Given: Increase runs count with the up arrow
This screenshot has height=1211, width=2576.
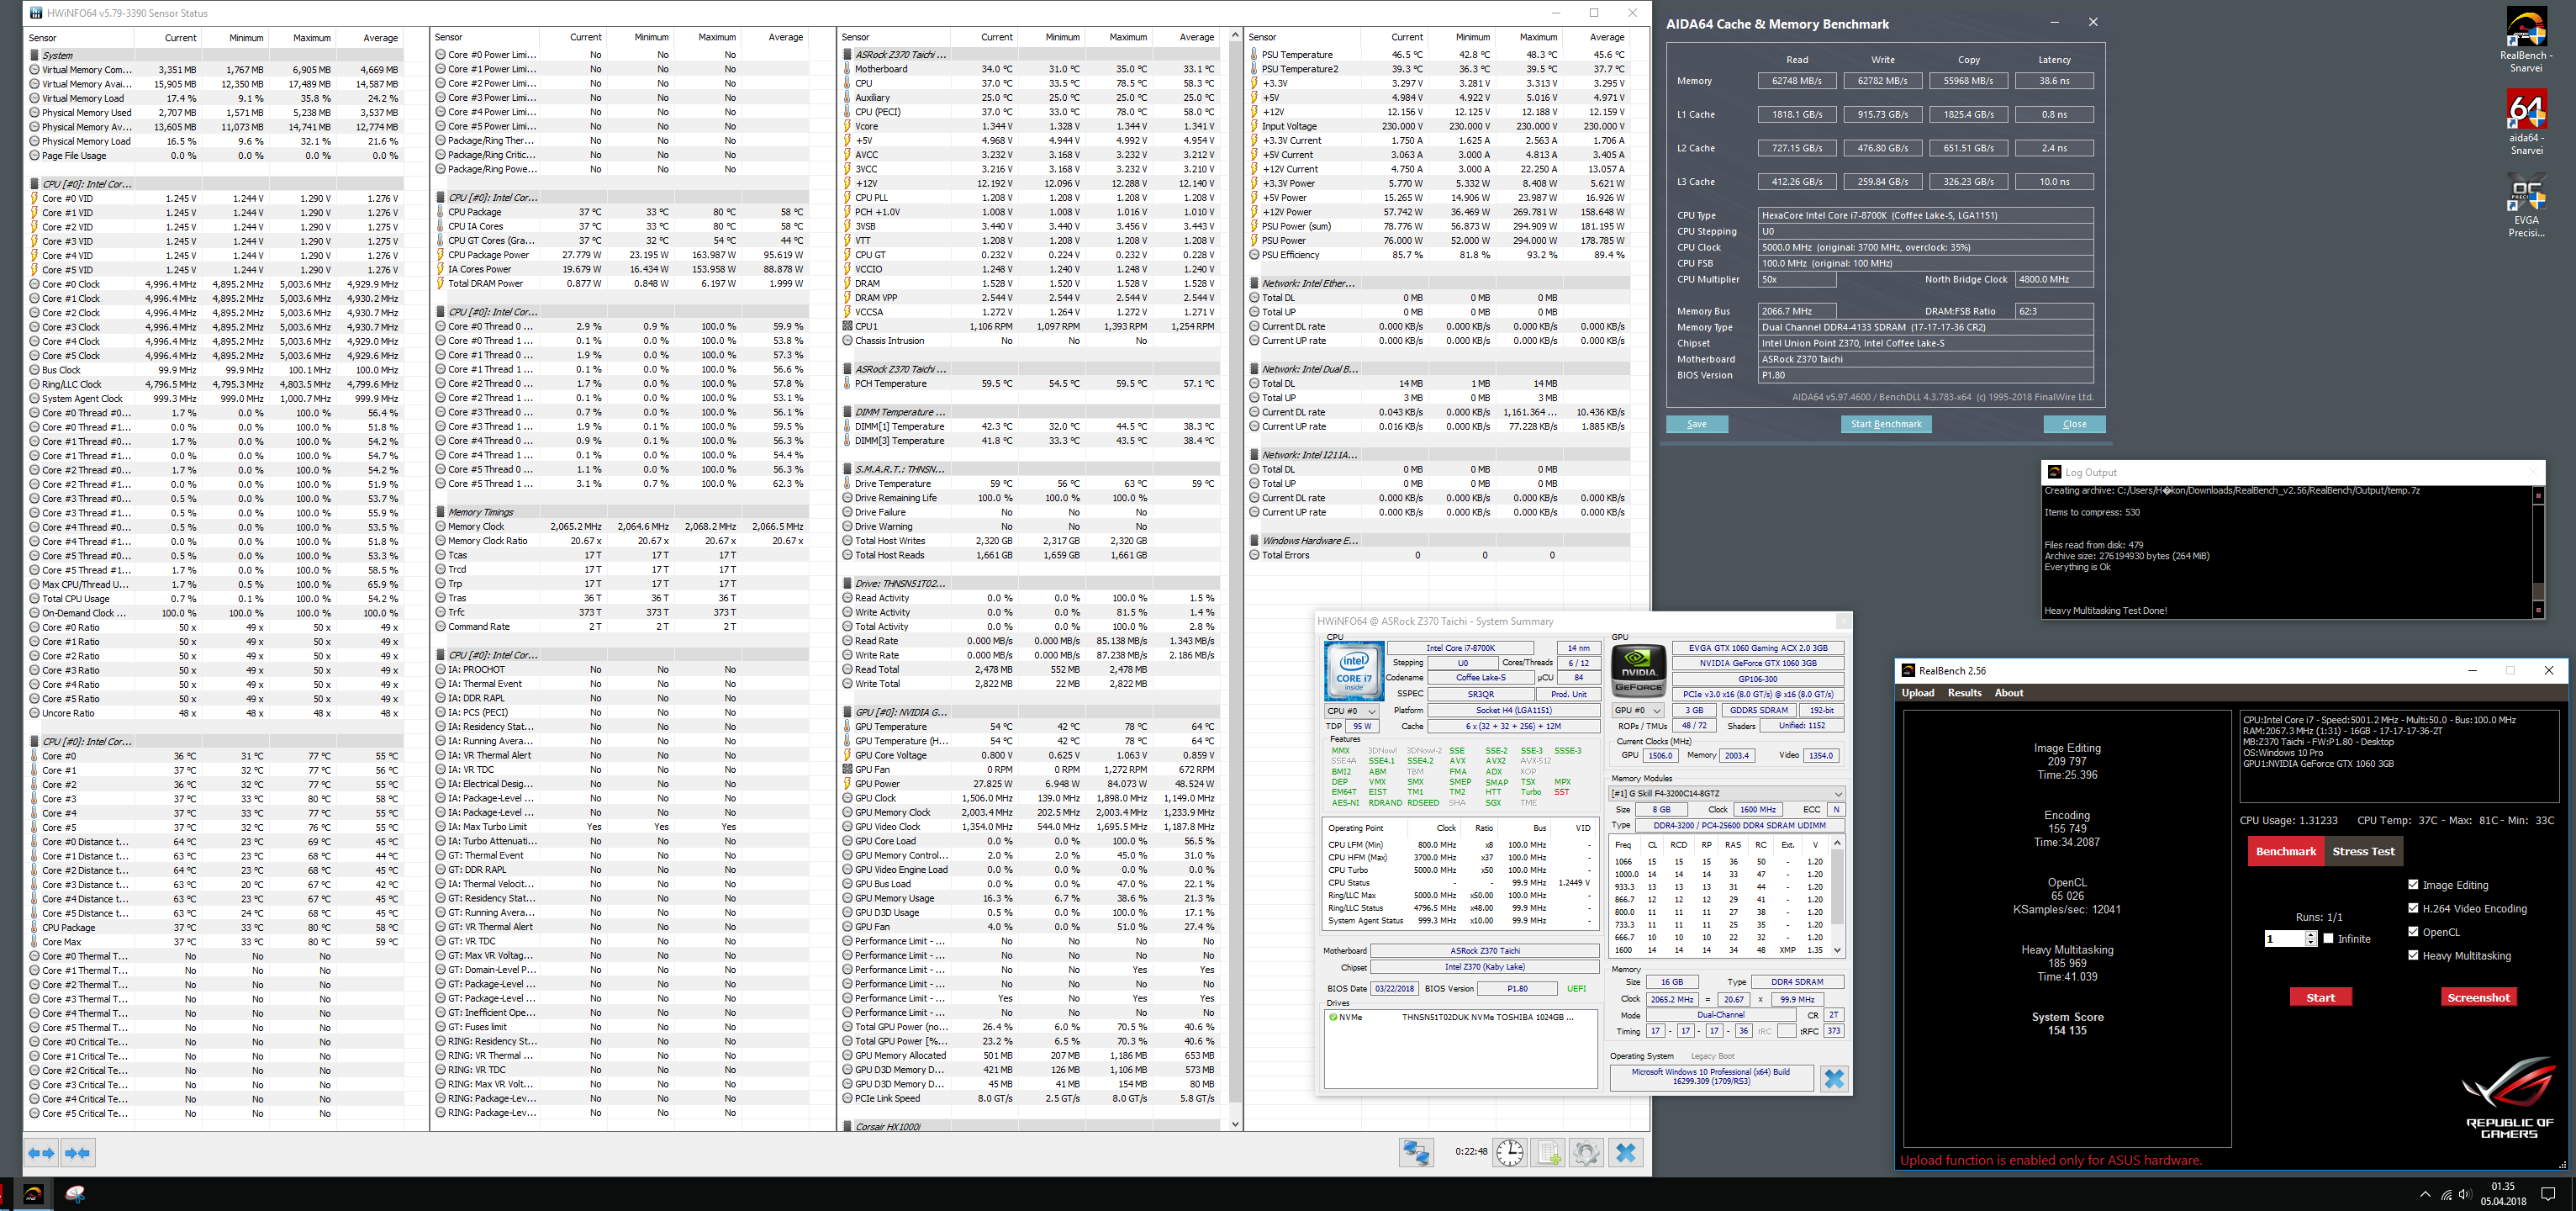Looking at the screenshot, I should click(x=2310, y=934).
